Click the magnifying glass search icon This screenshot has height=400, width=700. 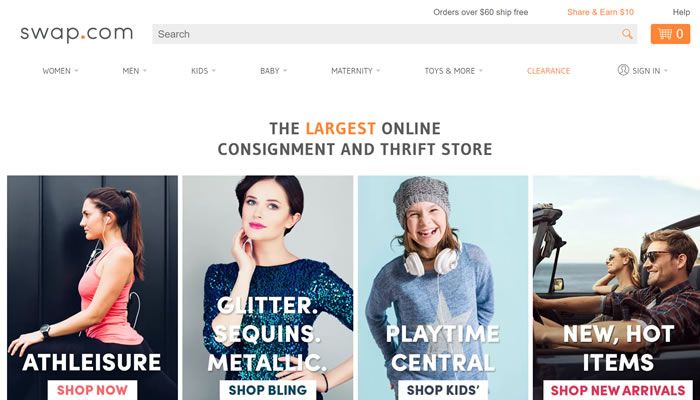click(x=627, y=34)
